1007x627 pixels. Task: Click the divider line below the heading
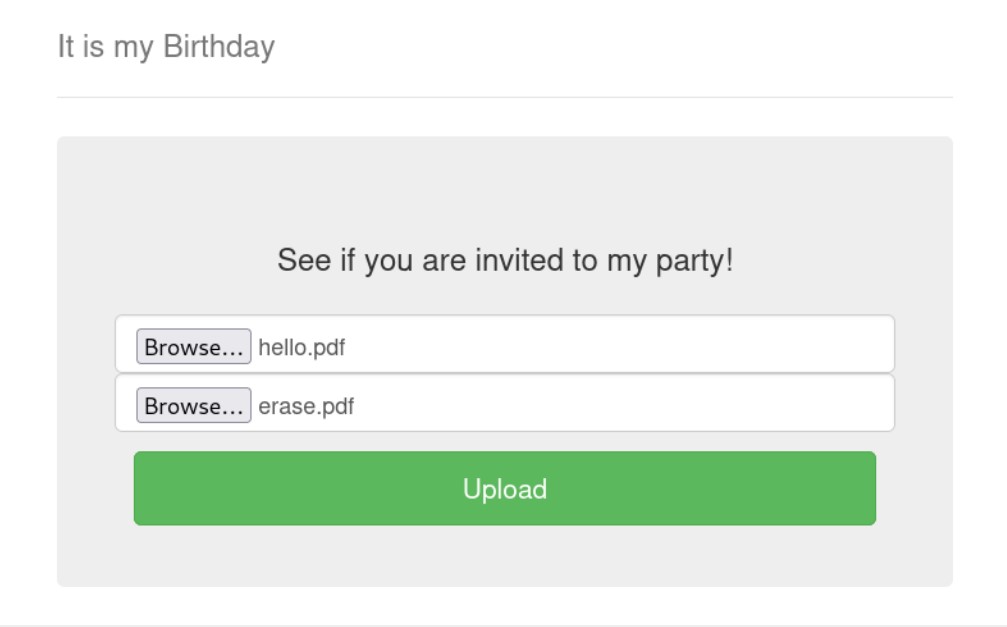coord(505,97)
